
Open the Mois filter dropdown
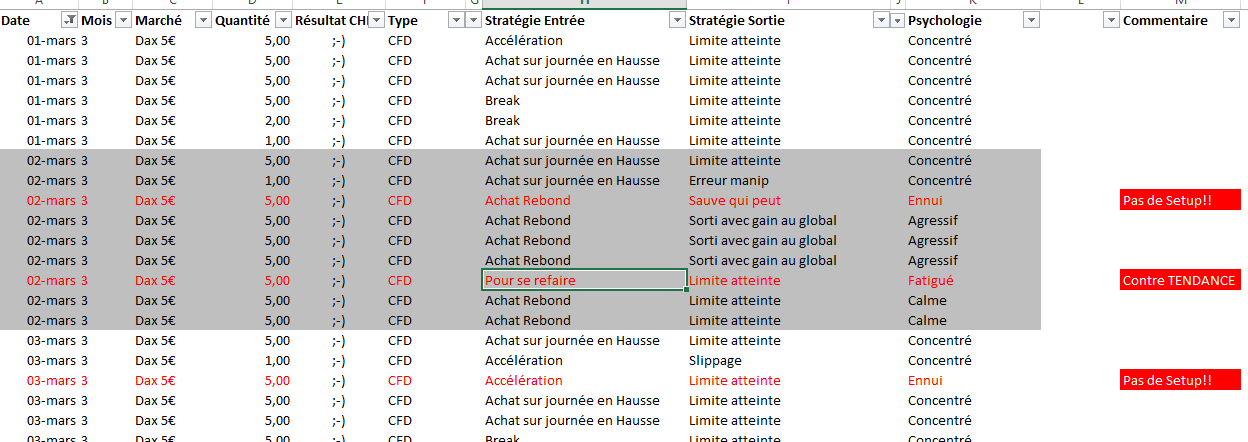pos(122,21)
